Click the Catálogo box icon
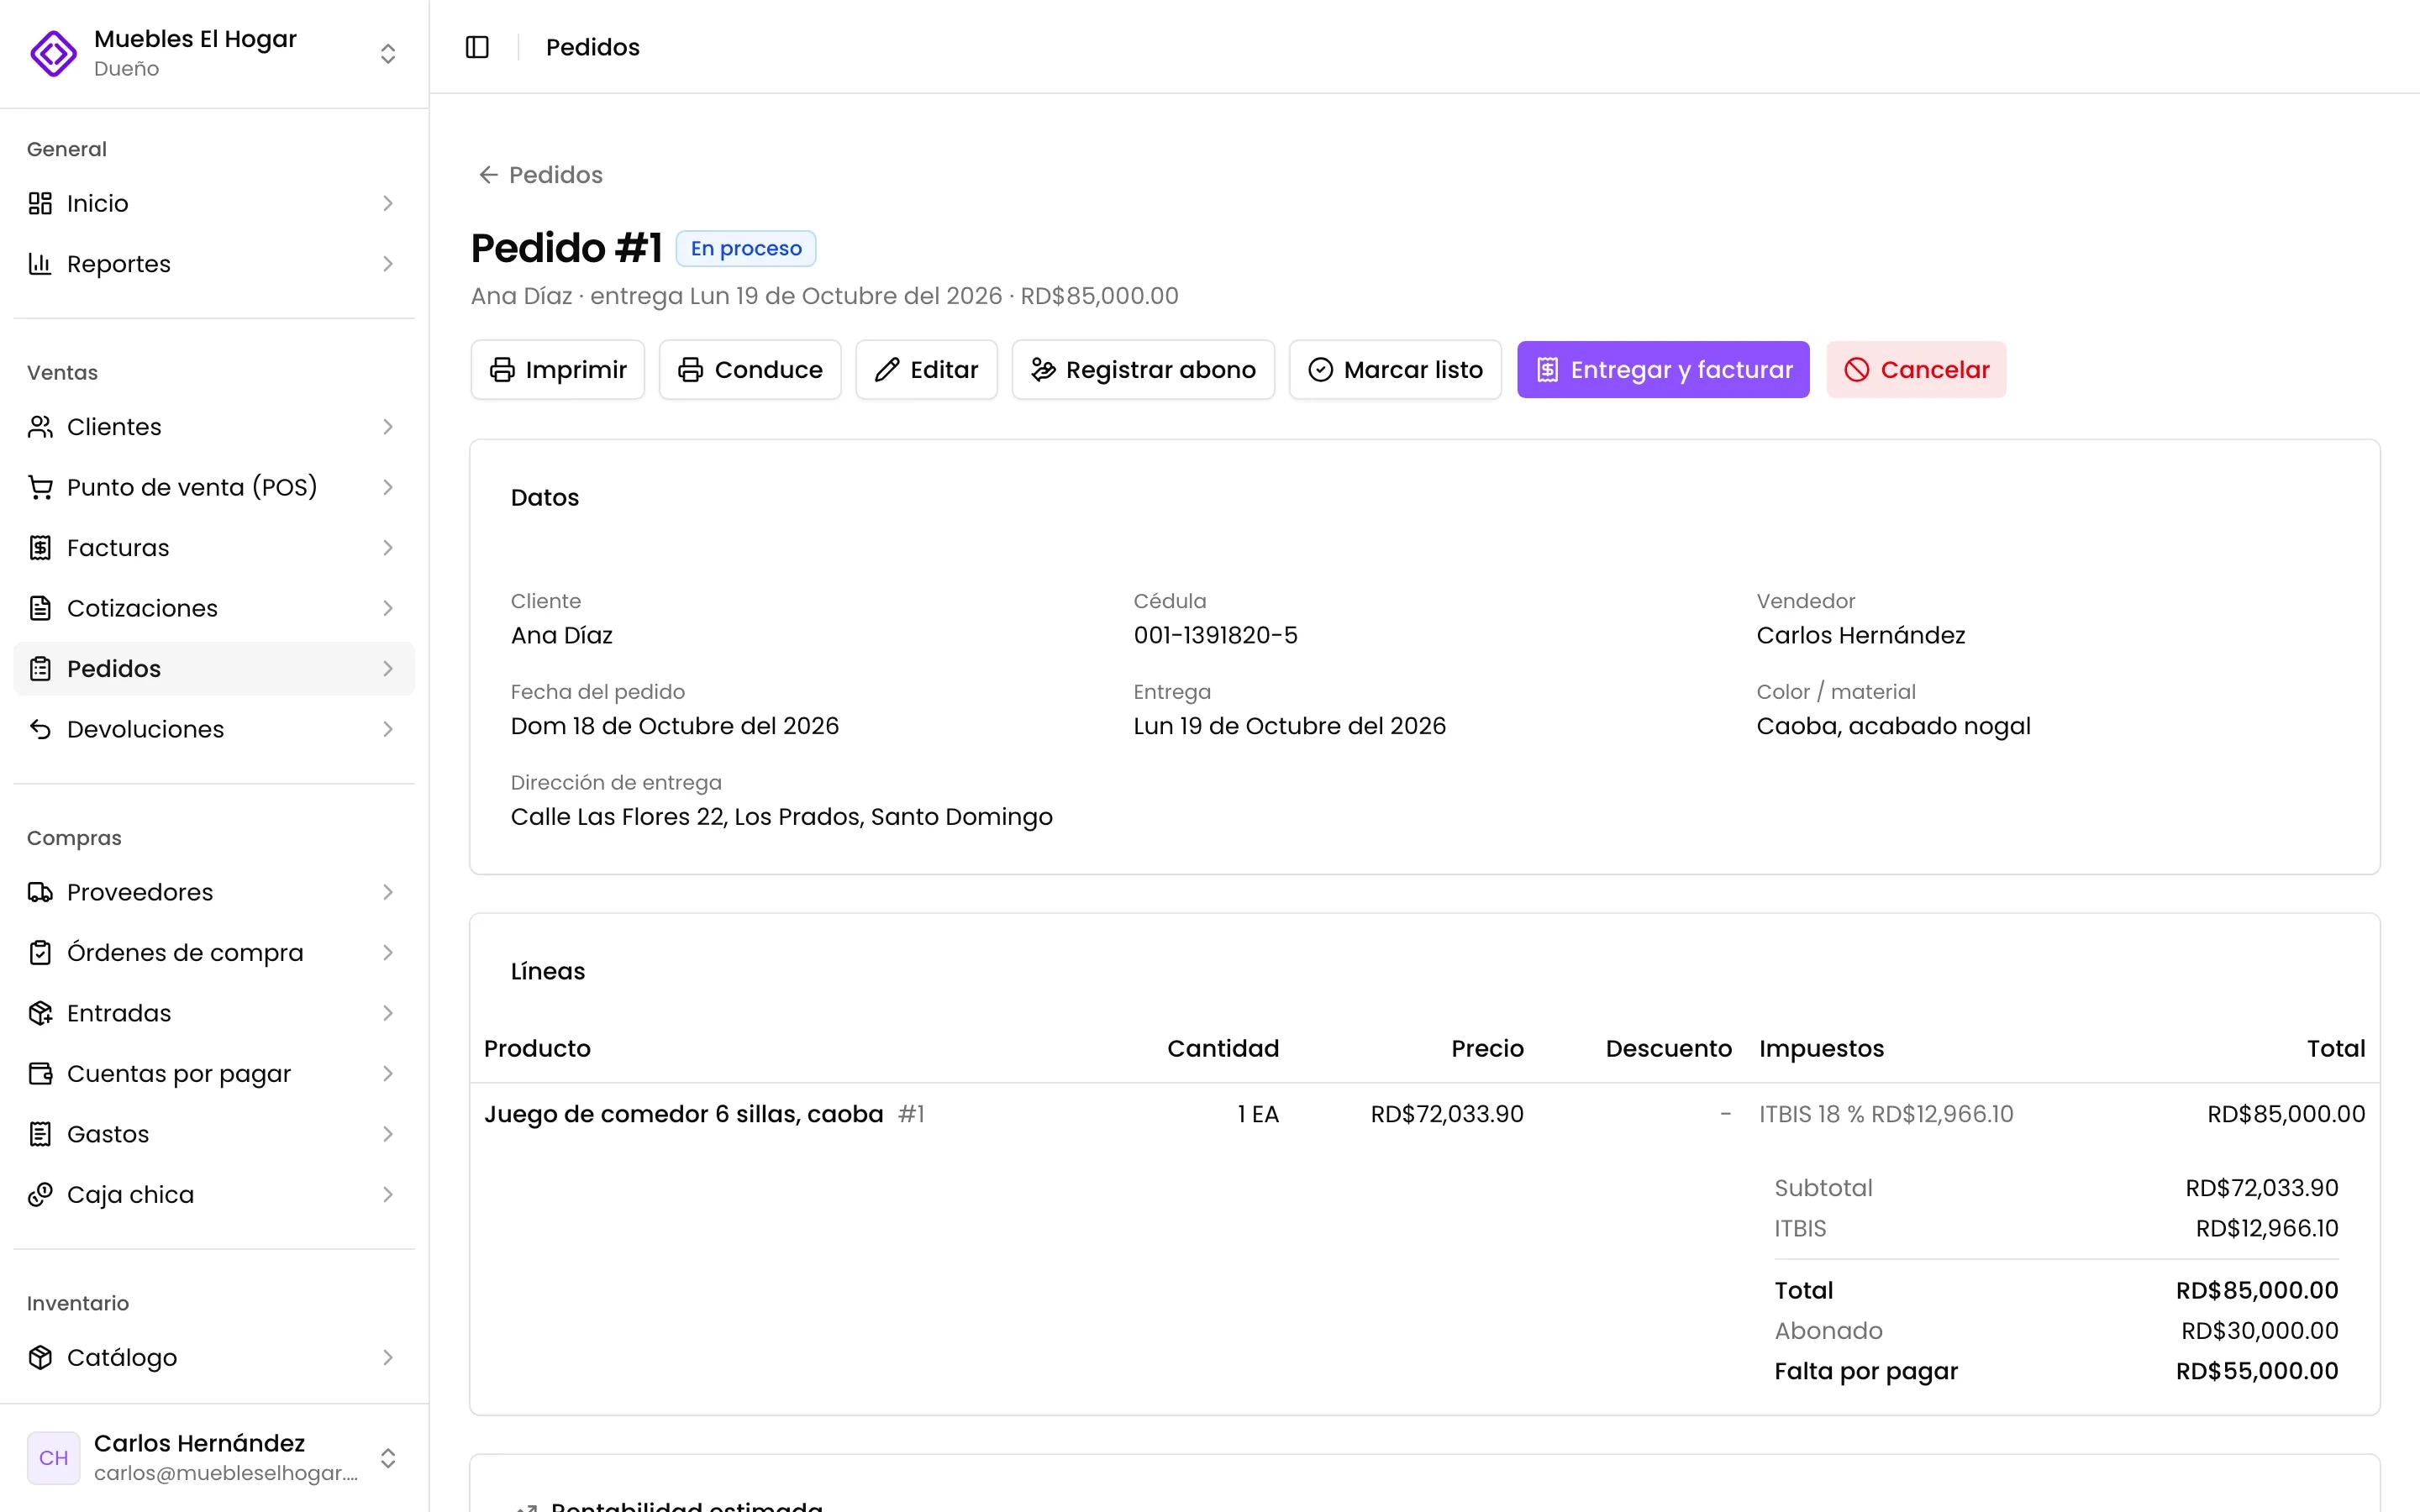This screenshot has height=1512, width=2420. coord(40,1357)
